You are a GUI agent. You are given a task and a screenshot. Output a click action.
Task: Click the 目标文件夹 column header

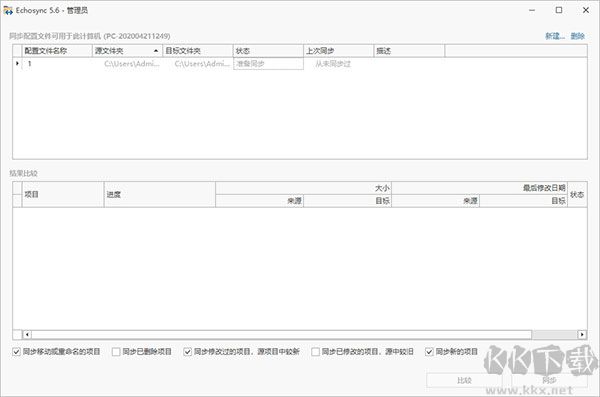click(198, 51)
